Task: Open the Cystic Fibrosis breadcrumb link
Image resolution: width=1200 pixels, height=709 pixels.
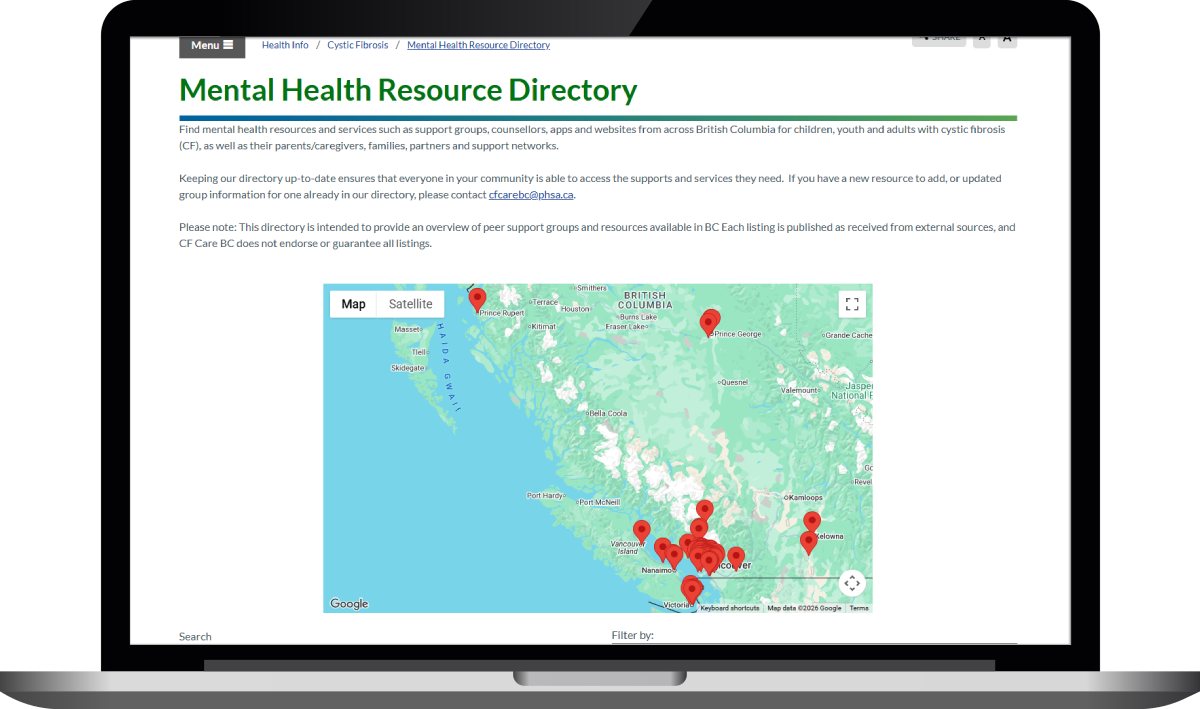Action: tap(357, 45)
